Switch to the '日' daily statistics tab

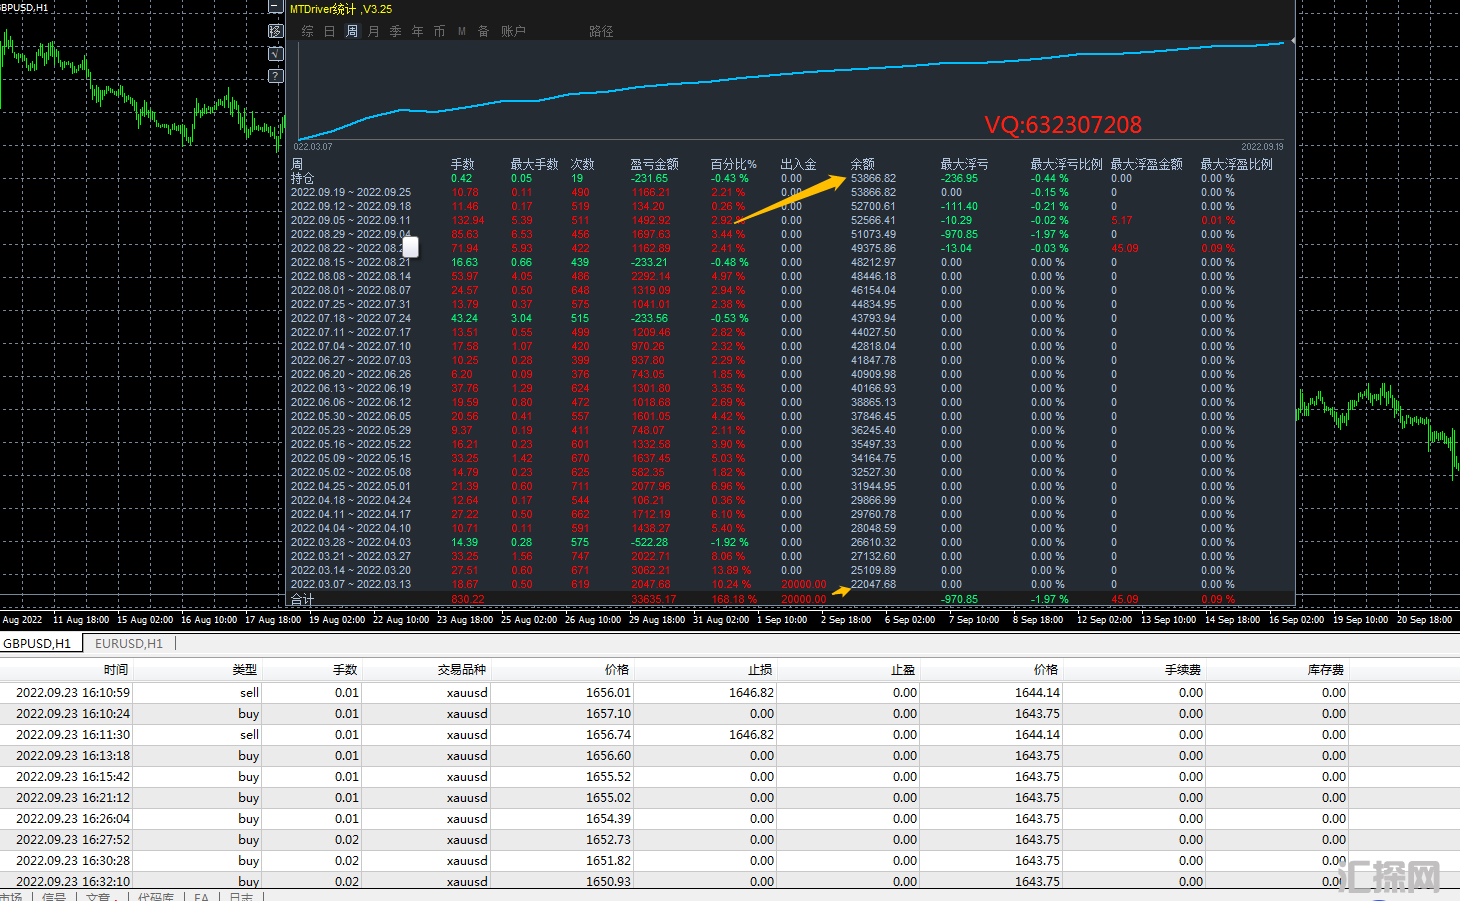330,32
